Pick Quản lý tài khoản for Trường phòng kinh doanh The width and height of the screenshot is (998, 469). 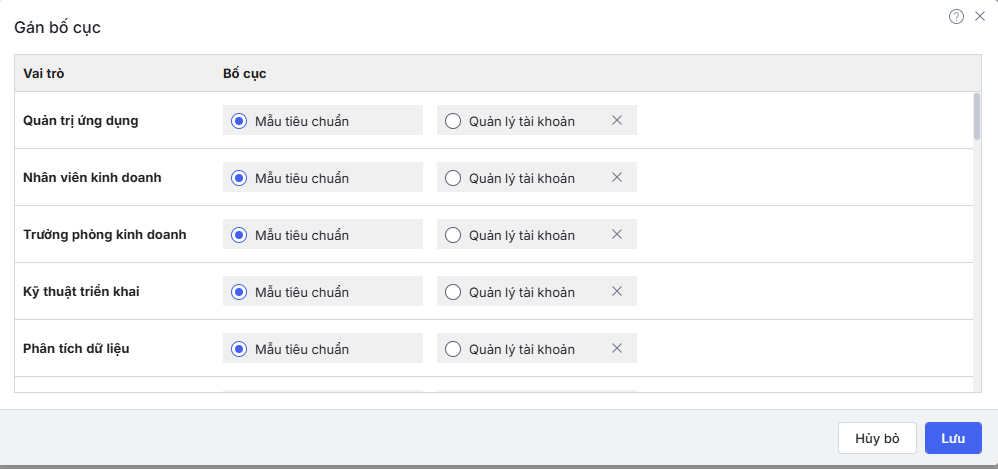click(x=453, y=235)
